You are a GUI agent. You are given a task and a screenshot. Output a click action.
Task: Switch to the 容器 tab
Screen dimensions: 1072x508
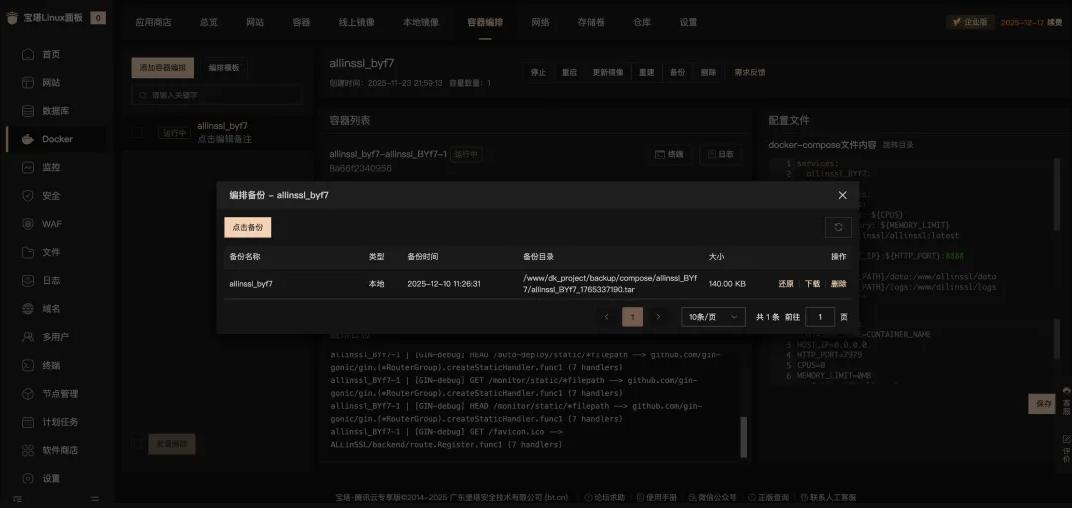[x=301, y=22]
